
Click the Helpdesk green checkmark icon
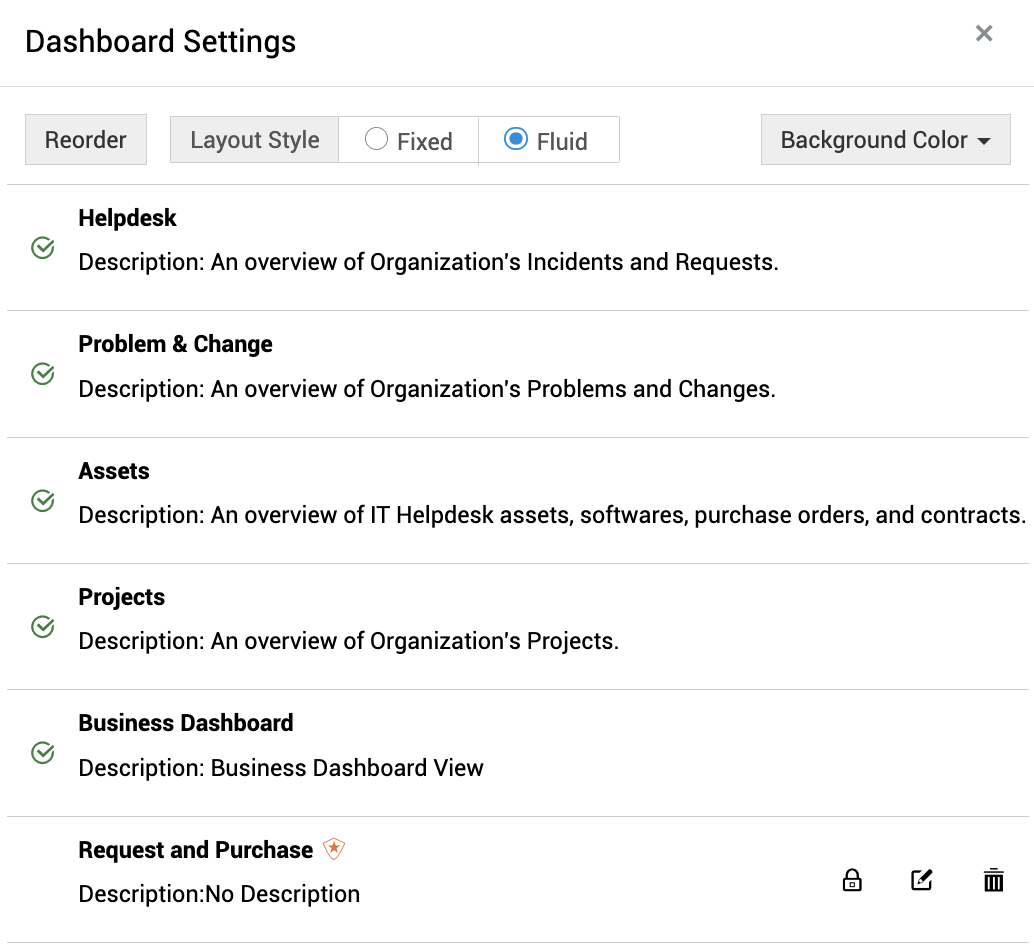point(43,247)
